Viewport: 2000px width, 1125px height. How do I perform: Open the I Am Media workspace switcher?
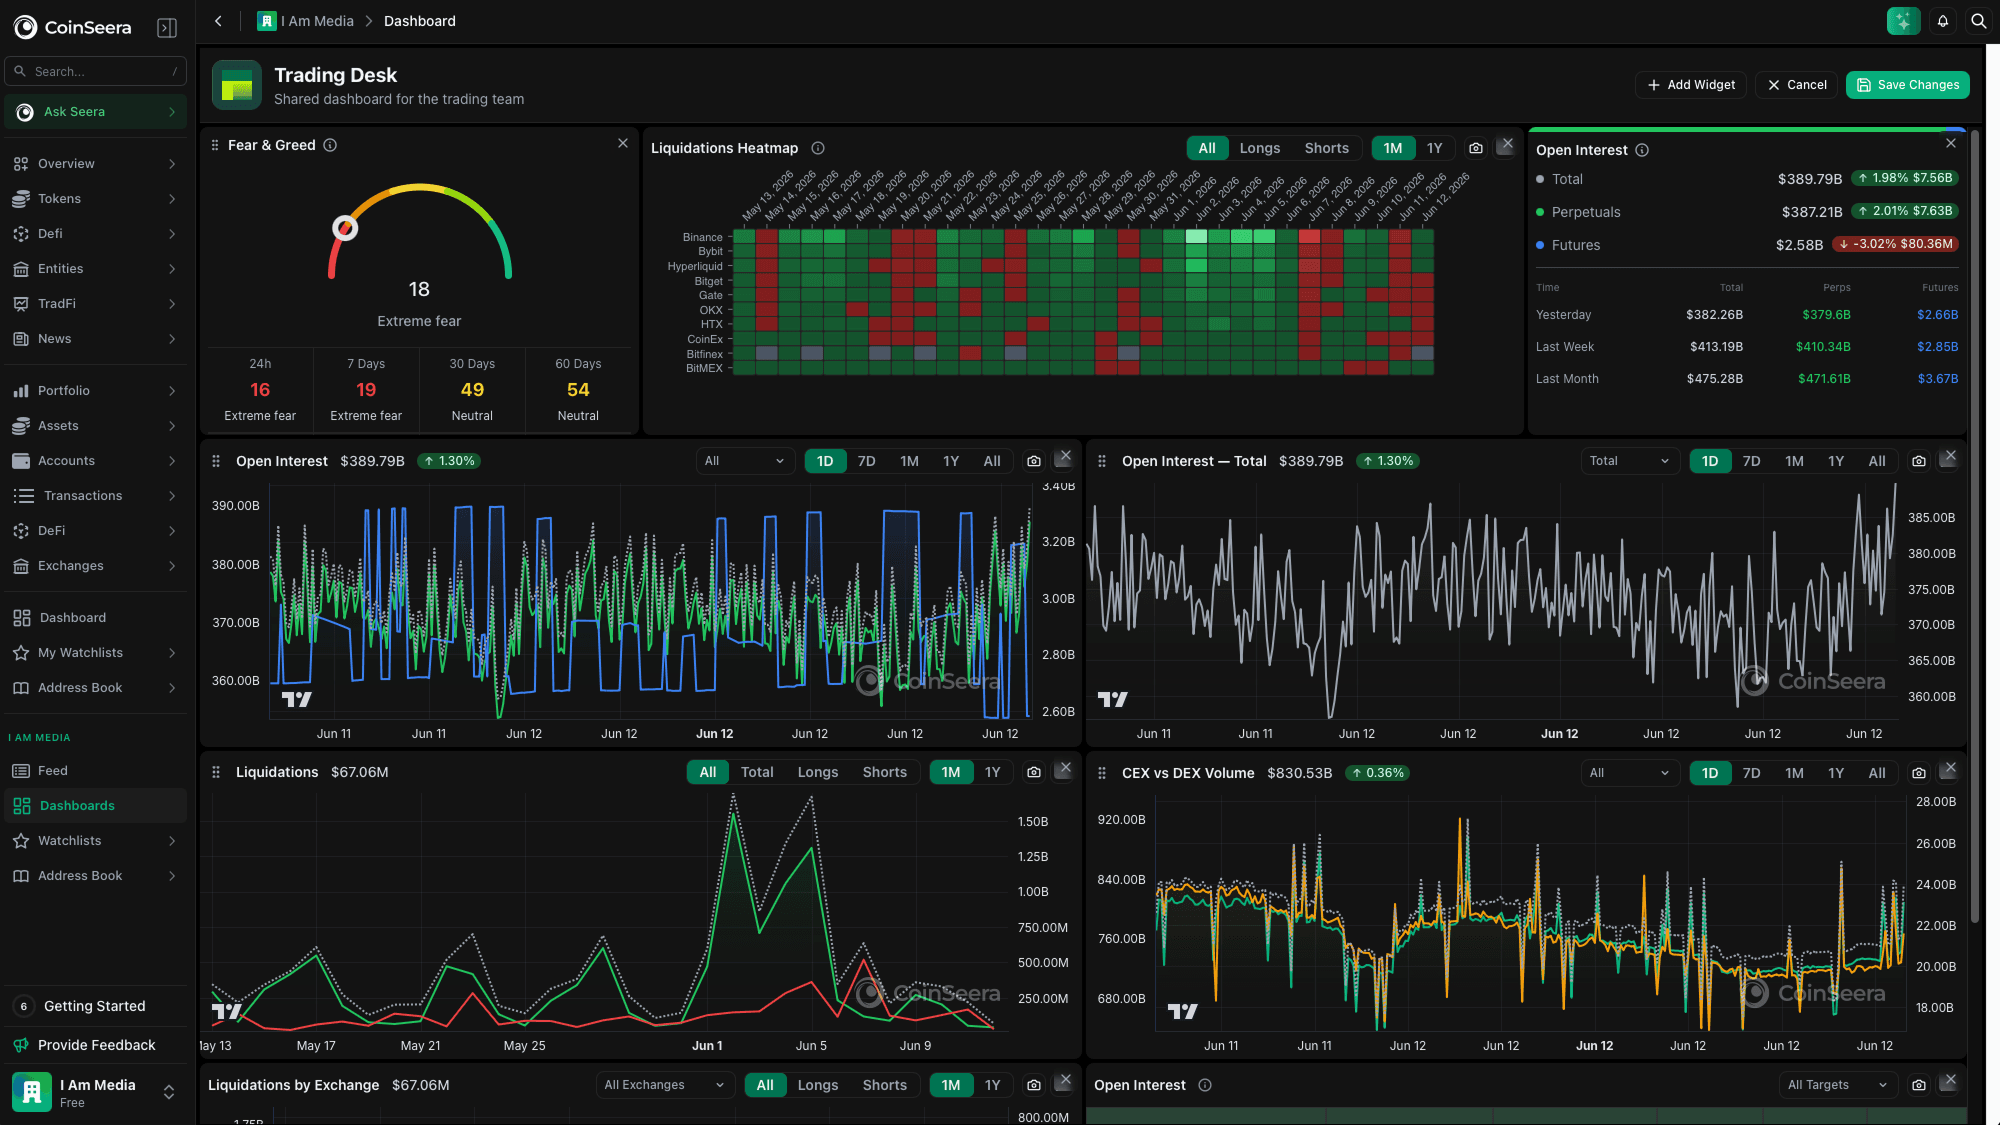pos(95,1092)
